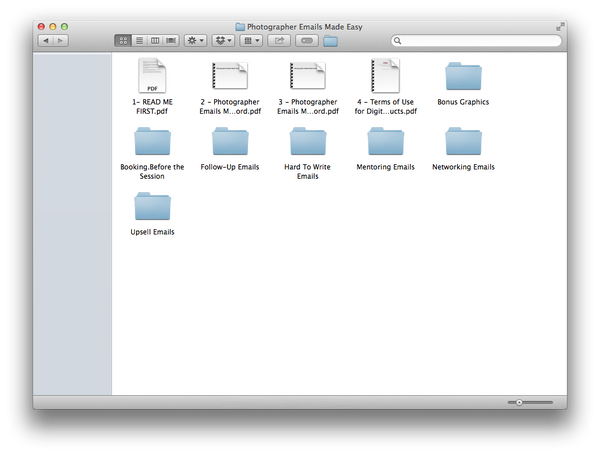Image resolution: width=600 pixels, height=455 pixels.
Task: Switch to list view
Action: [x=140, y=41]
